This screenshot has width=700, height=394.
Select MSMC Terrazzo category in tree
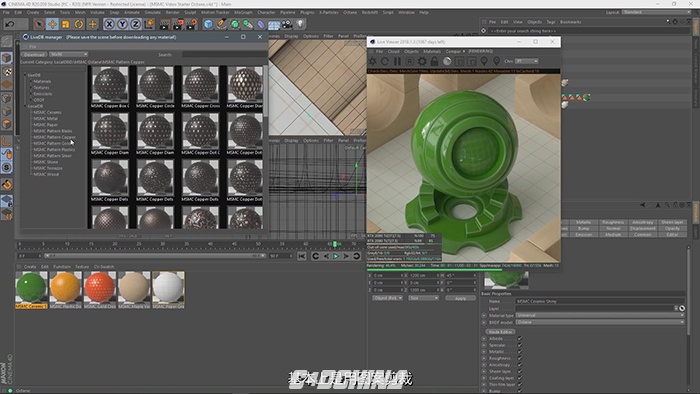pyautogui.click(x=48, y=168)
